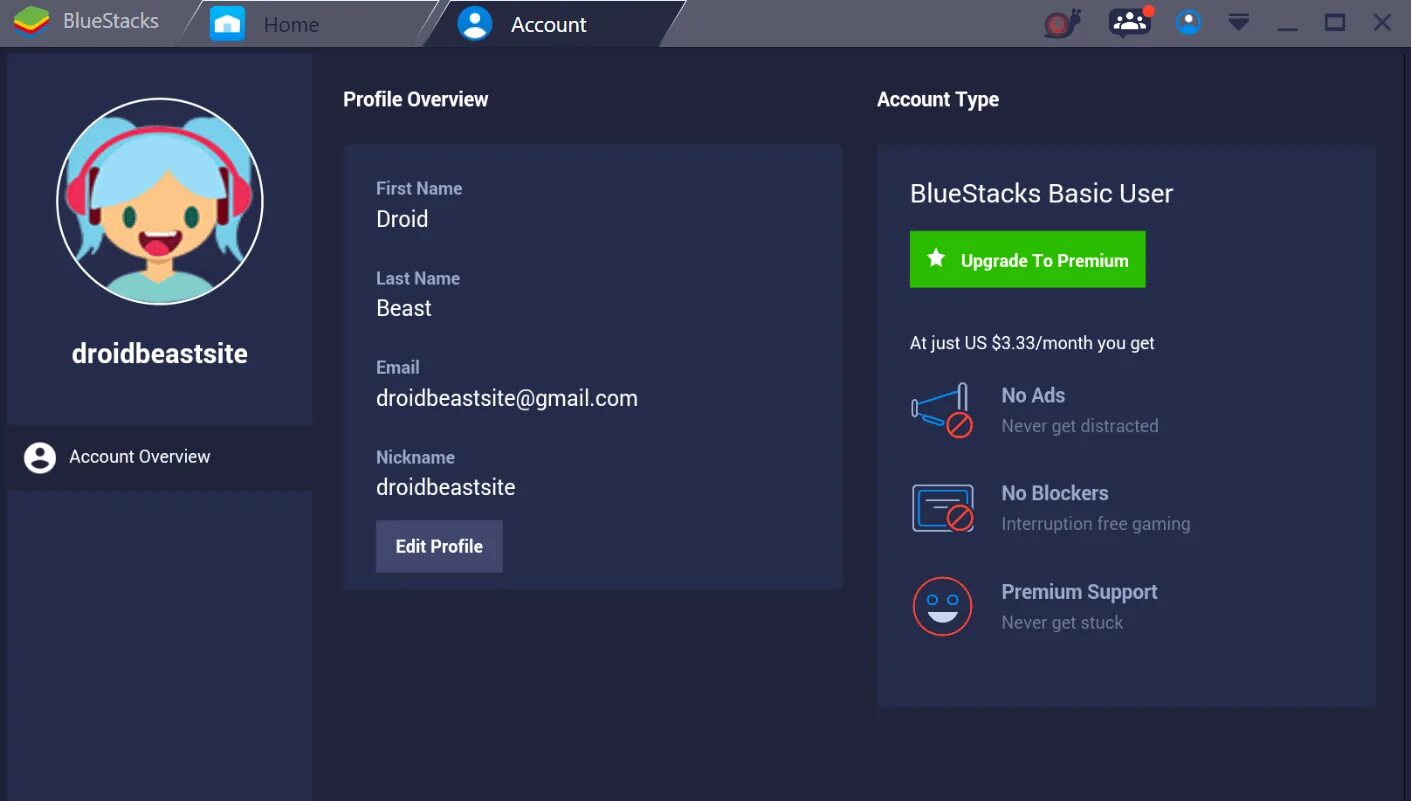This screenshot has height=801, width=1411.
Task: Open the speed snail icon in title bar
Action: pyautogui.click(x=1062, y=22)
